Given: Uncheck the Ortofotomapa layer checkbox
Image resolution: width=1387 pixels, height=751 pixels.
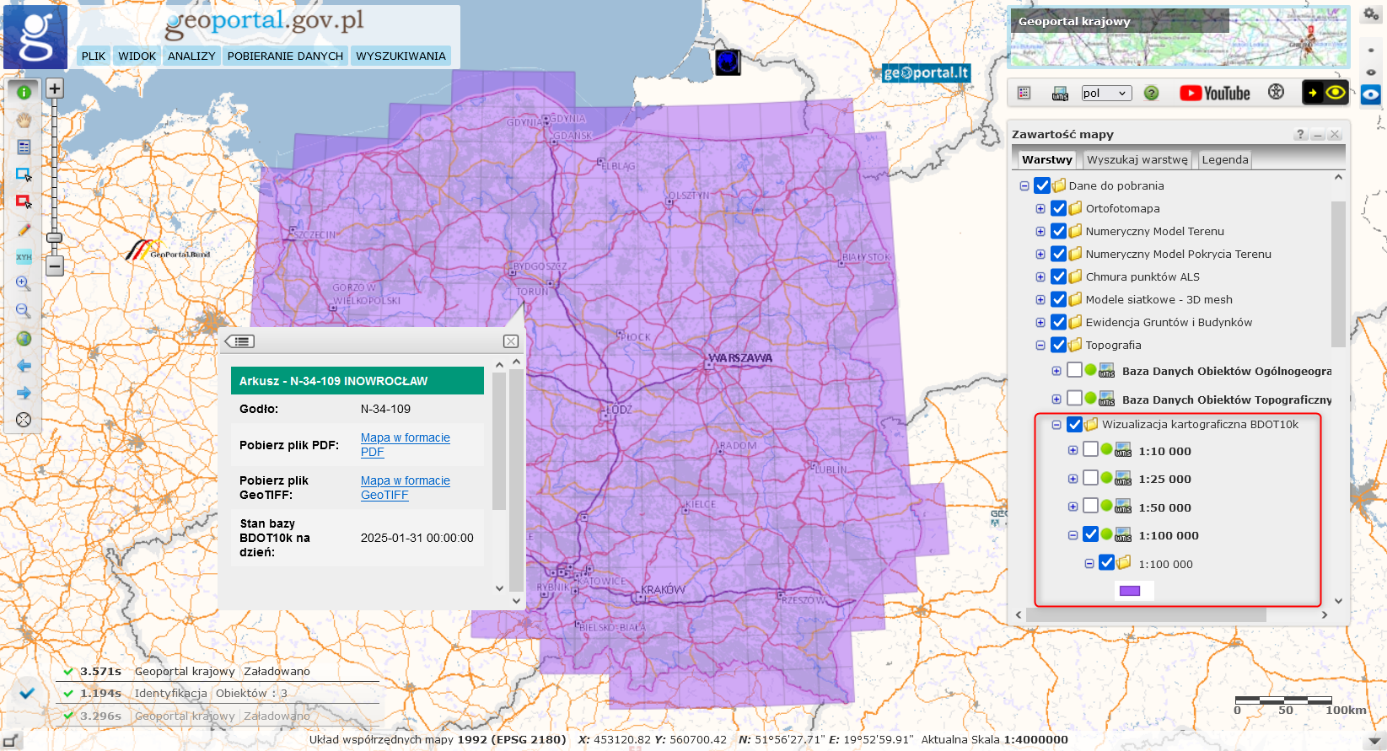Looking at the screenshot, I should coord(1058,208).
